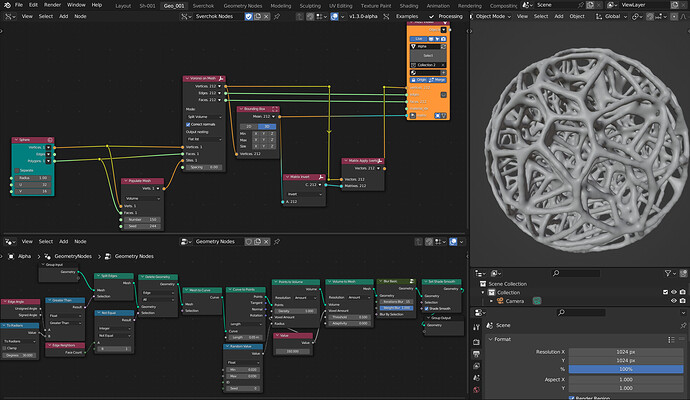The width and height of the screenshot is (690, 400).
Task: Click the Geometry Nodes modifier icon in the breadcrumb
Action: point(47,256)
